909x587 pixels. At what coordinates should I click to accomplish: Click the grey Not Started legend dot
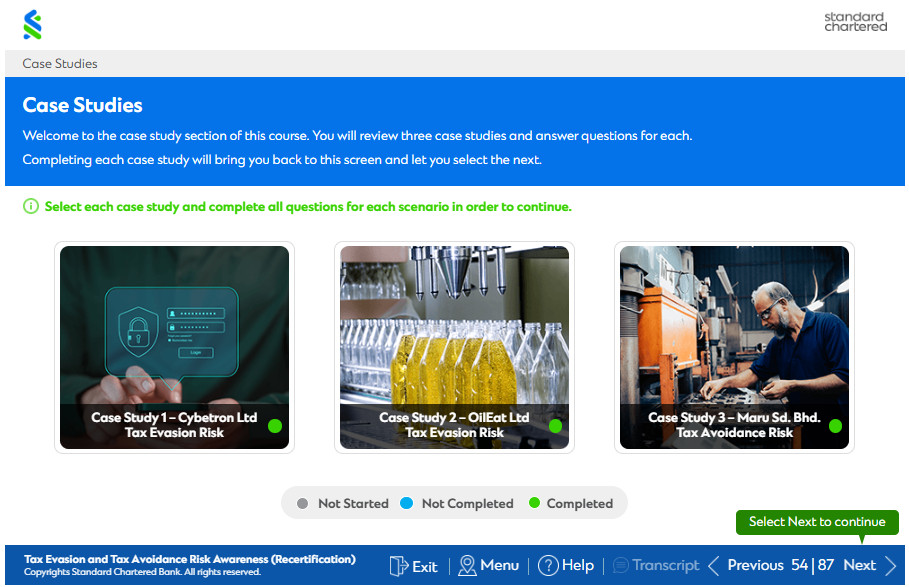302,504
